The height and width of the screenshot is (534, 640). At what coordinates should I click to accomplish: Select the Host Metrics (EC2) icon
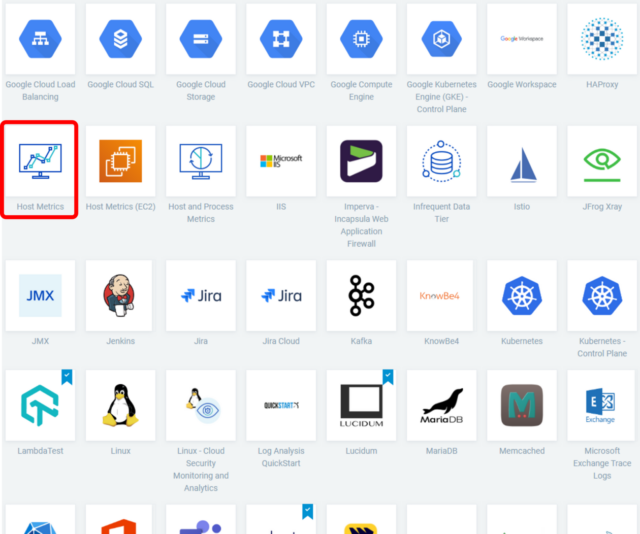(x=120, y=161)
